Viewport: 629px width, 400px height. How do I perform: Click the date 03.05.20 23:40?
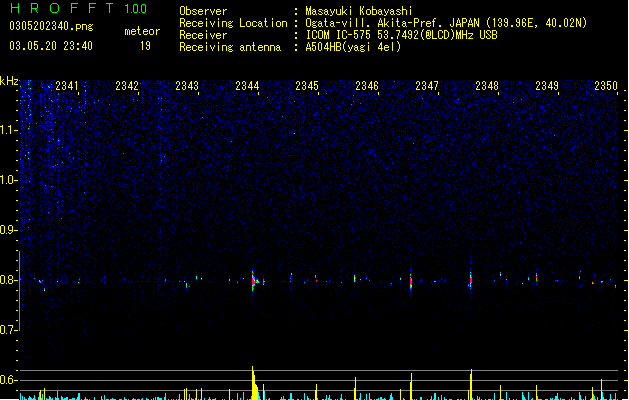(x=51, y=46)
